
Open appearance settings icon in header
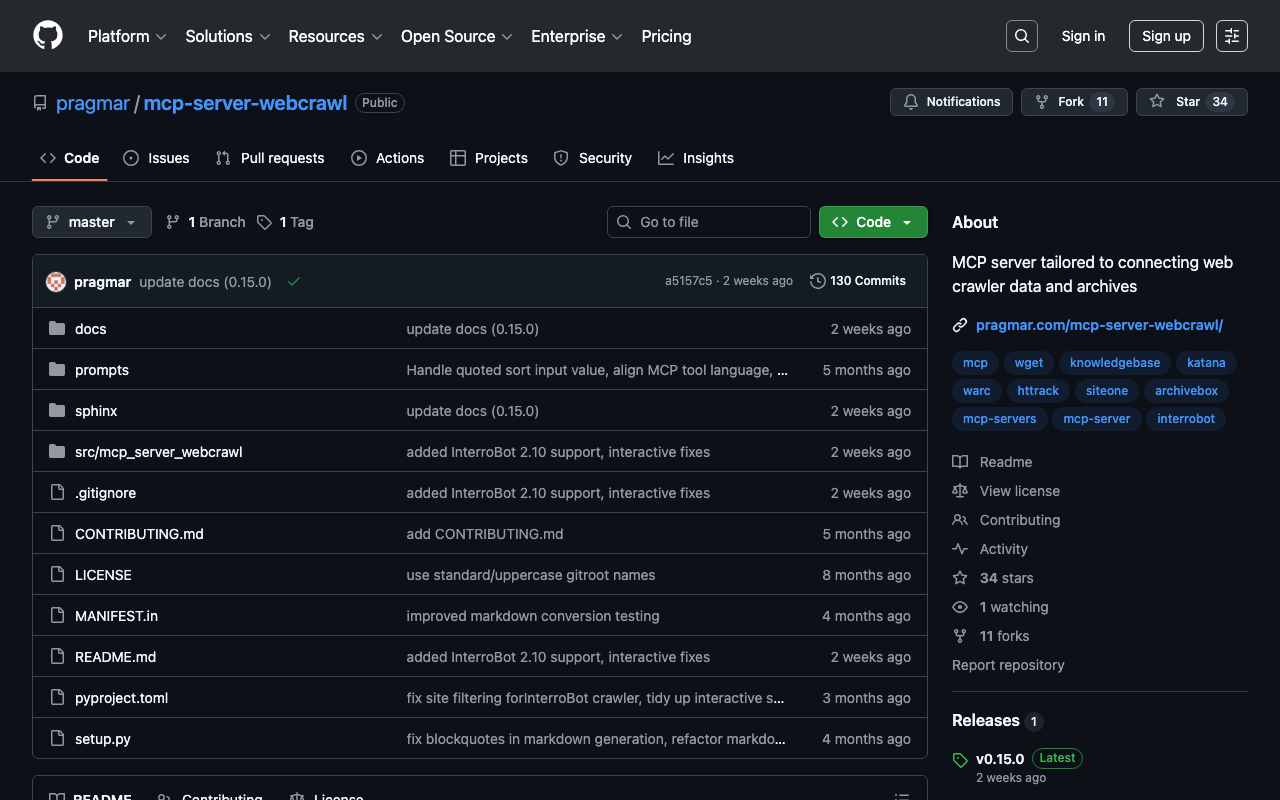coord(1231,36)
